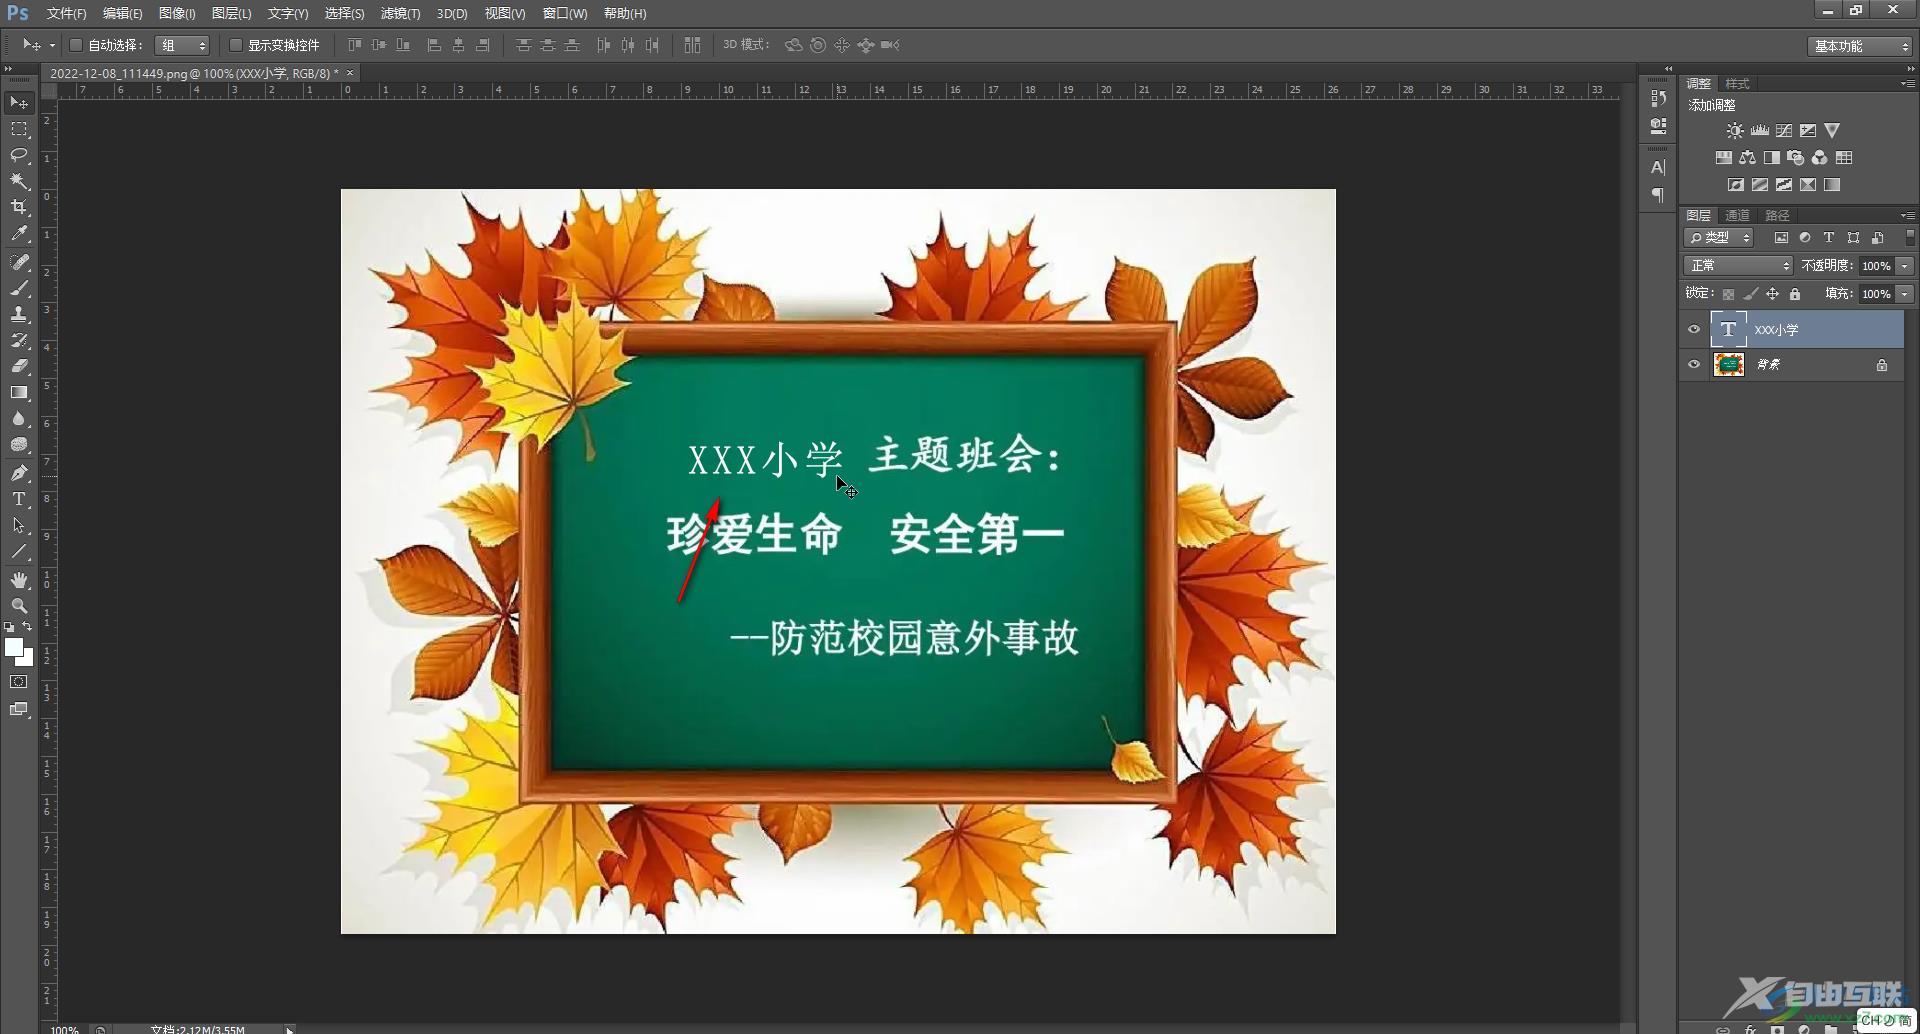Select the Eyedropper tool
Viewport: 1920px width, 1034px height.
[x=19, y=233]
